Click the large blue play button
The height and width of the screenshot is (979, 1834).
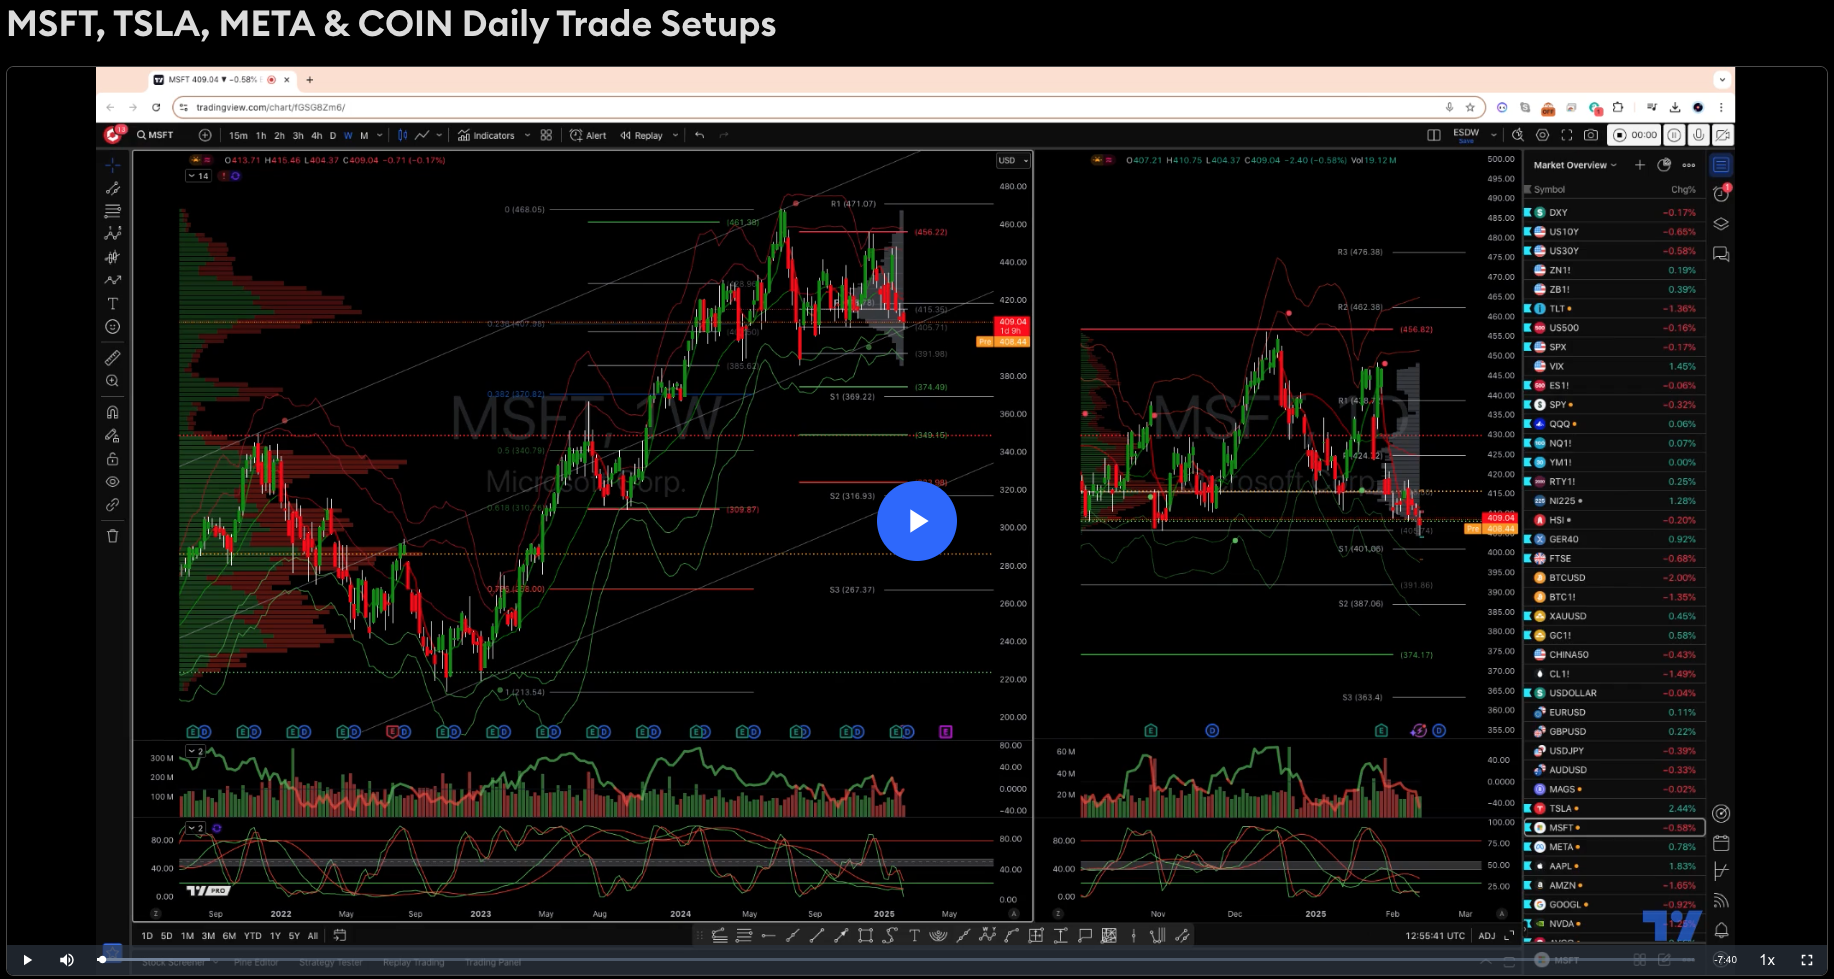[917, 521]
